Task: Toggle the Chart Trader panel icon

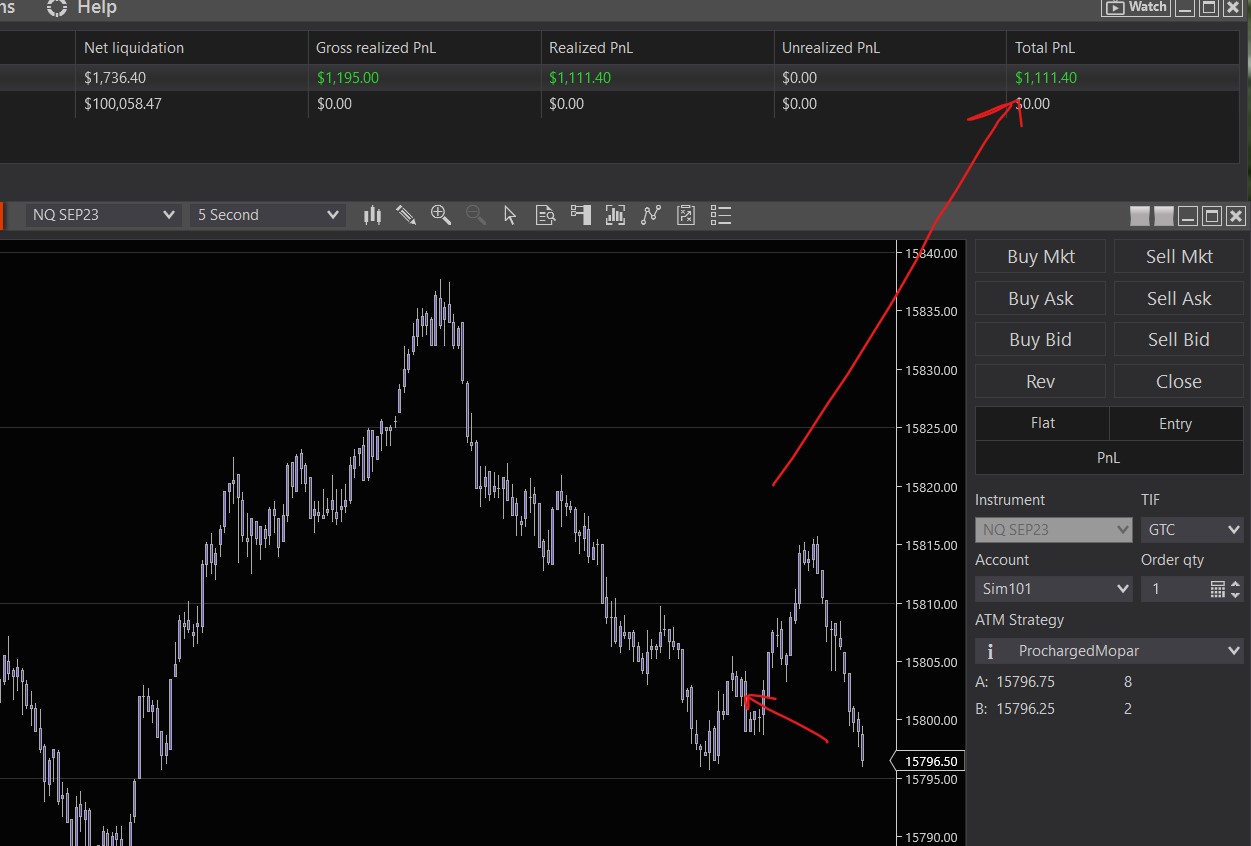Action: click(x=580, y=215)
